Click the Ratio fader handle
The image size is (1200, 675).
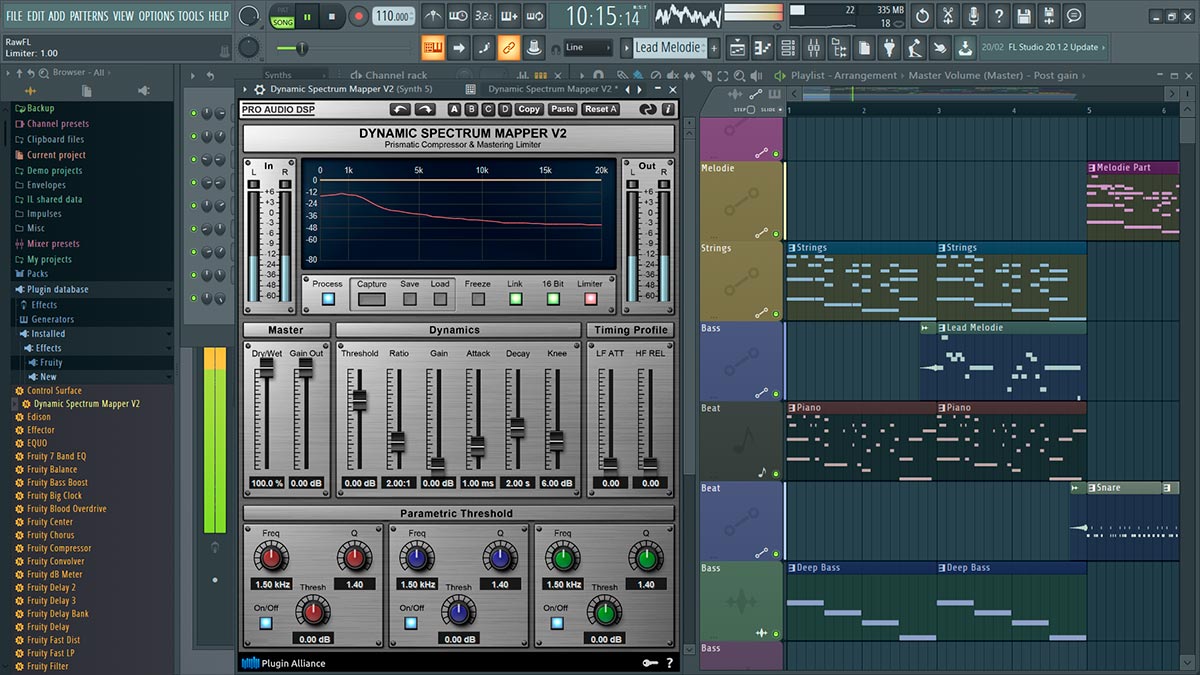click(397, 440)
